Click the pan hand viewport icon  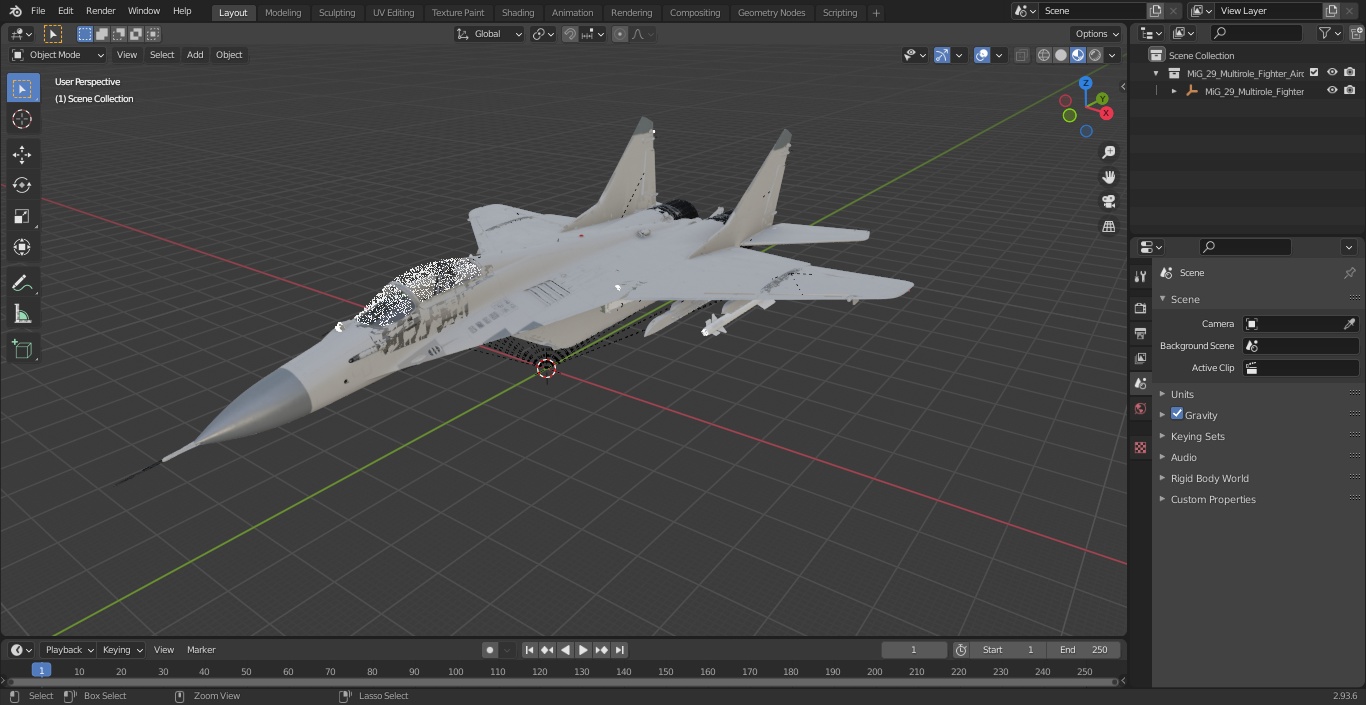[1108, 177]
